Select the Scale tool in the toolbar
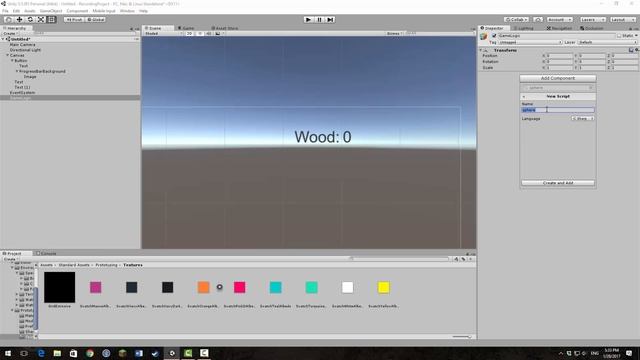 click(x=41, y=20)
